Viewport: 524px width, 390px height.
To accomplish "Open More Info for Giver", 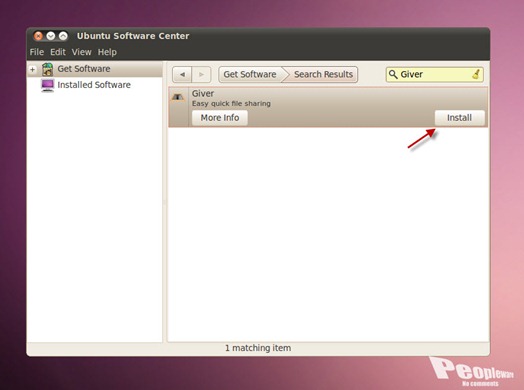I will pos(220,118).
